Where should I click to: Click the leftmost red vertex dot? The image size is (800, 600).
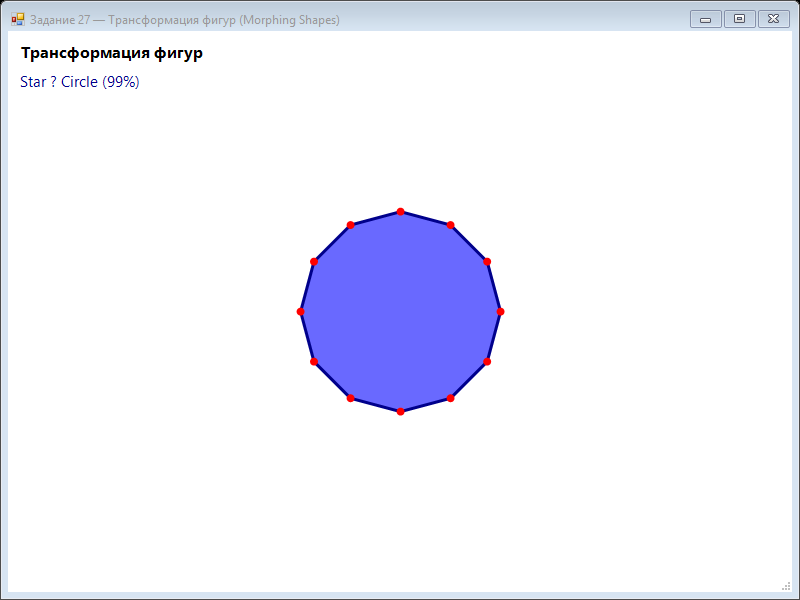coord(301,312)
